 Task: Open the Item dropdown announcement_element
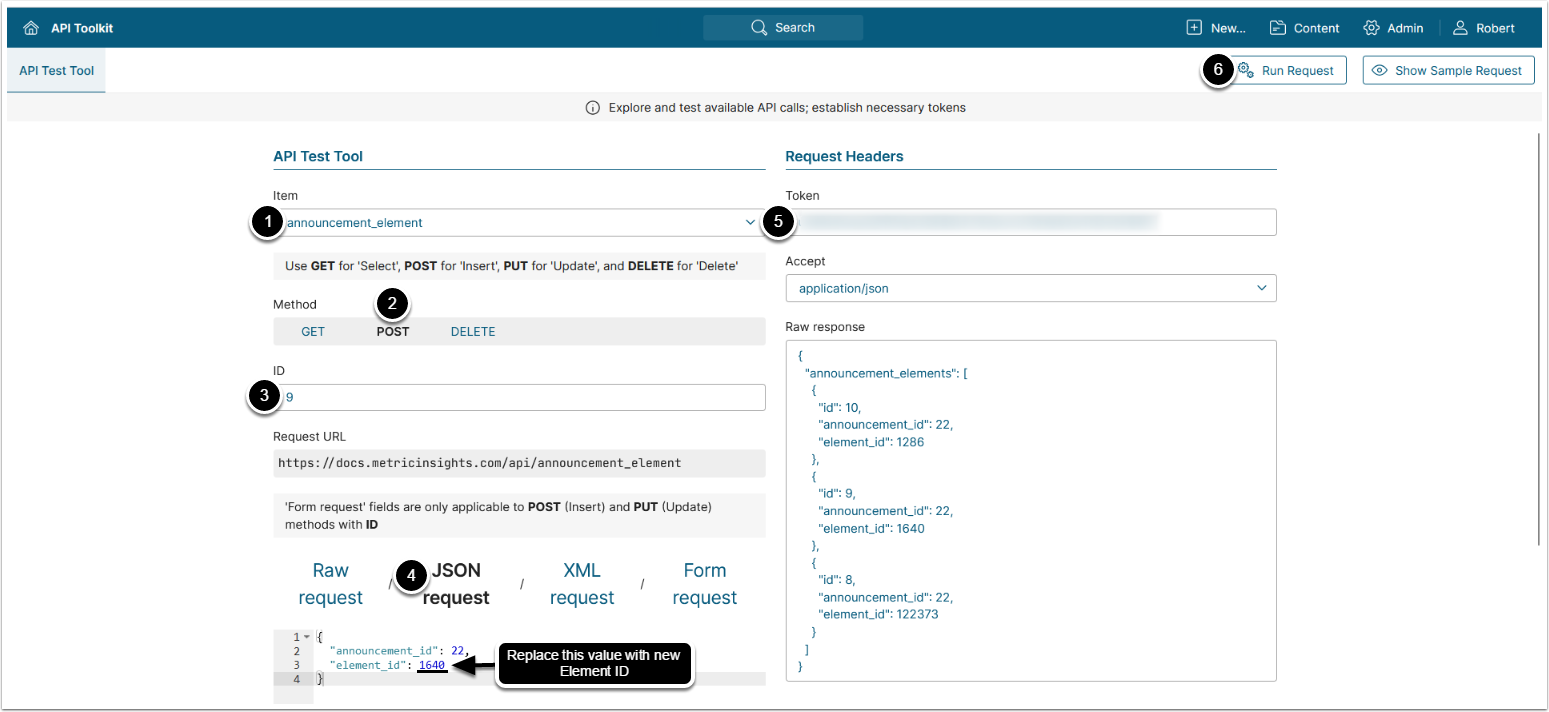519,223
